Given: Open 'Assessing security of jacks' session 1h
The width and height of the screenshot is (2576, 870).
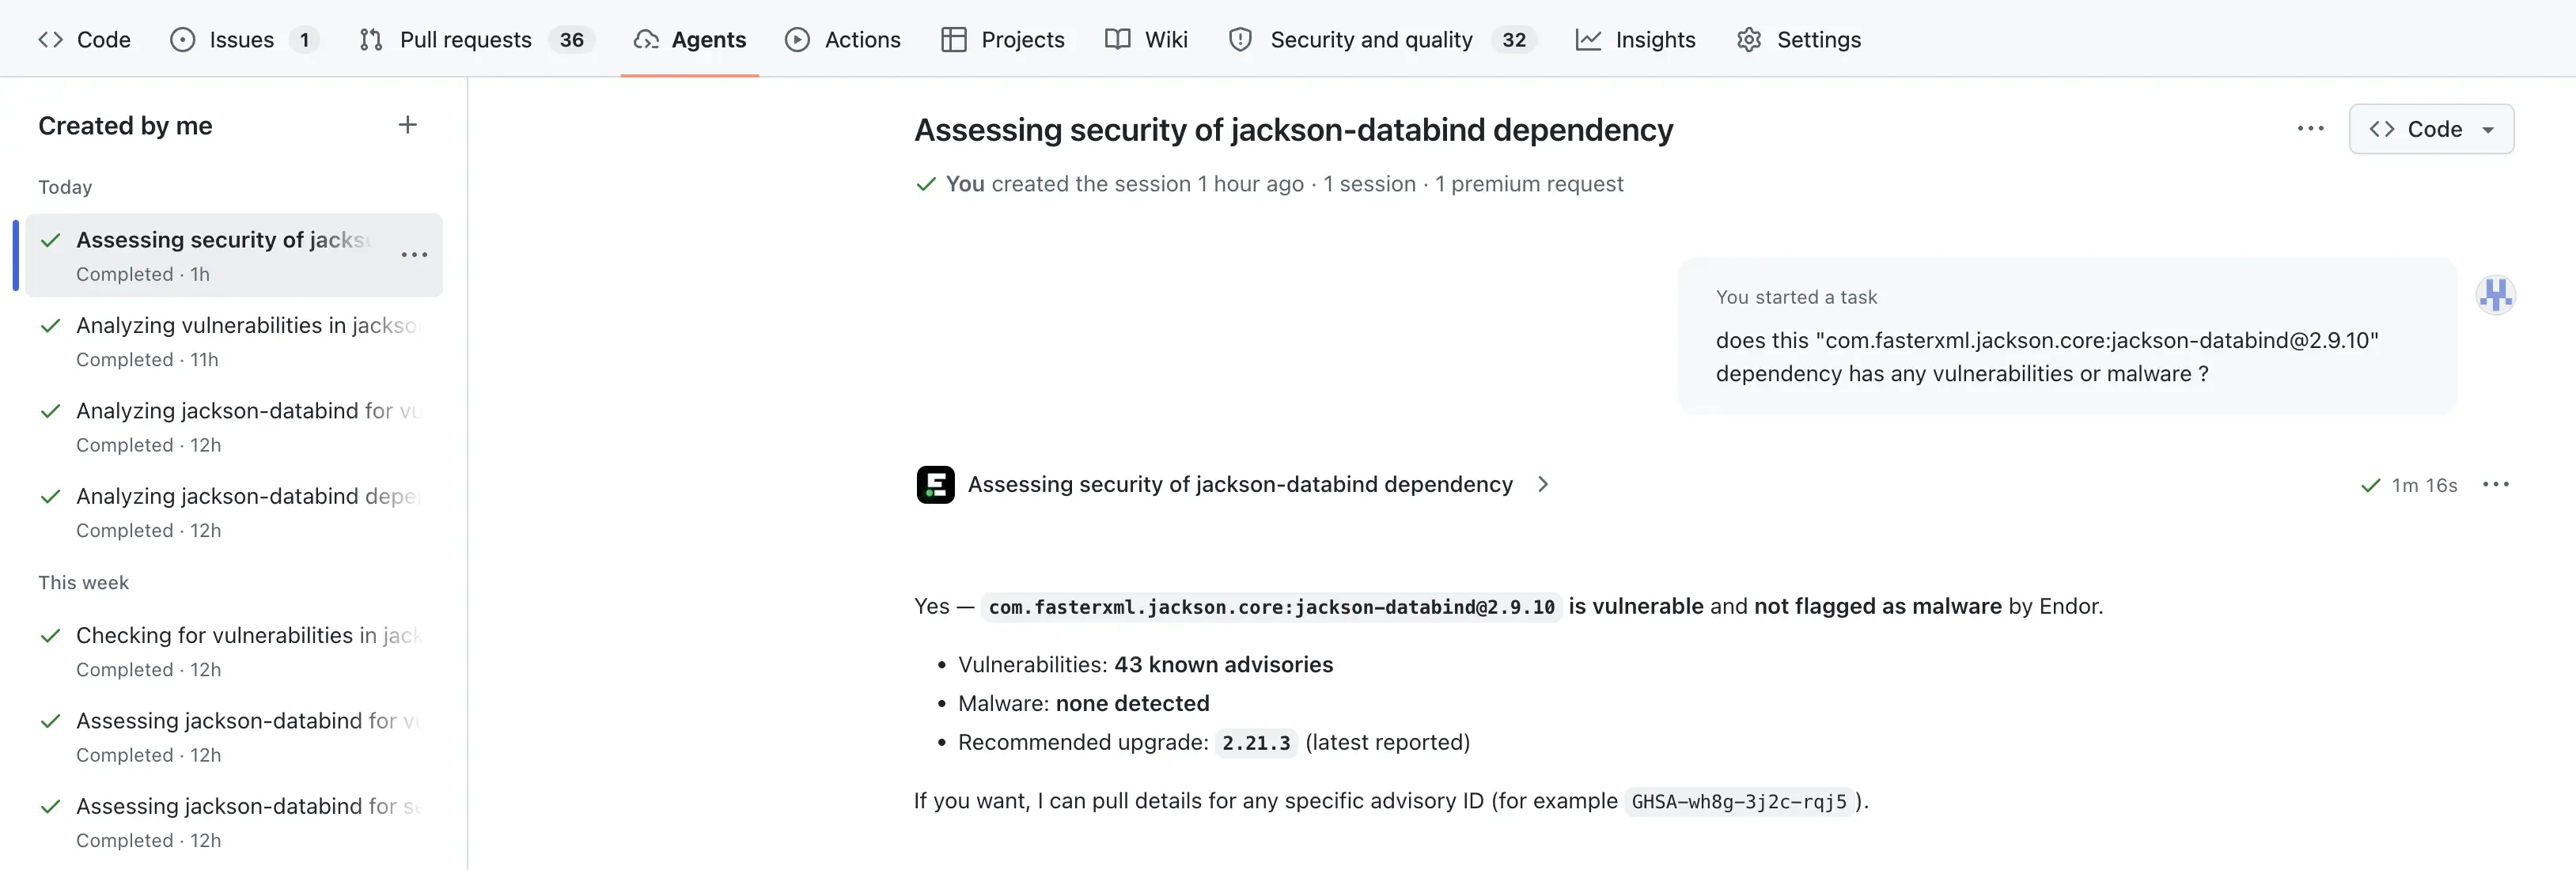Looking at the screenshot, I should tap(234, 255).
